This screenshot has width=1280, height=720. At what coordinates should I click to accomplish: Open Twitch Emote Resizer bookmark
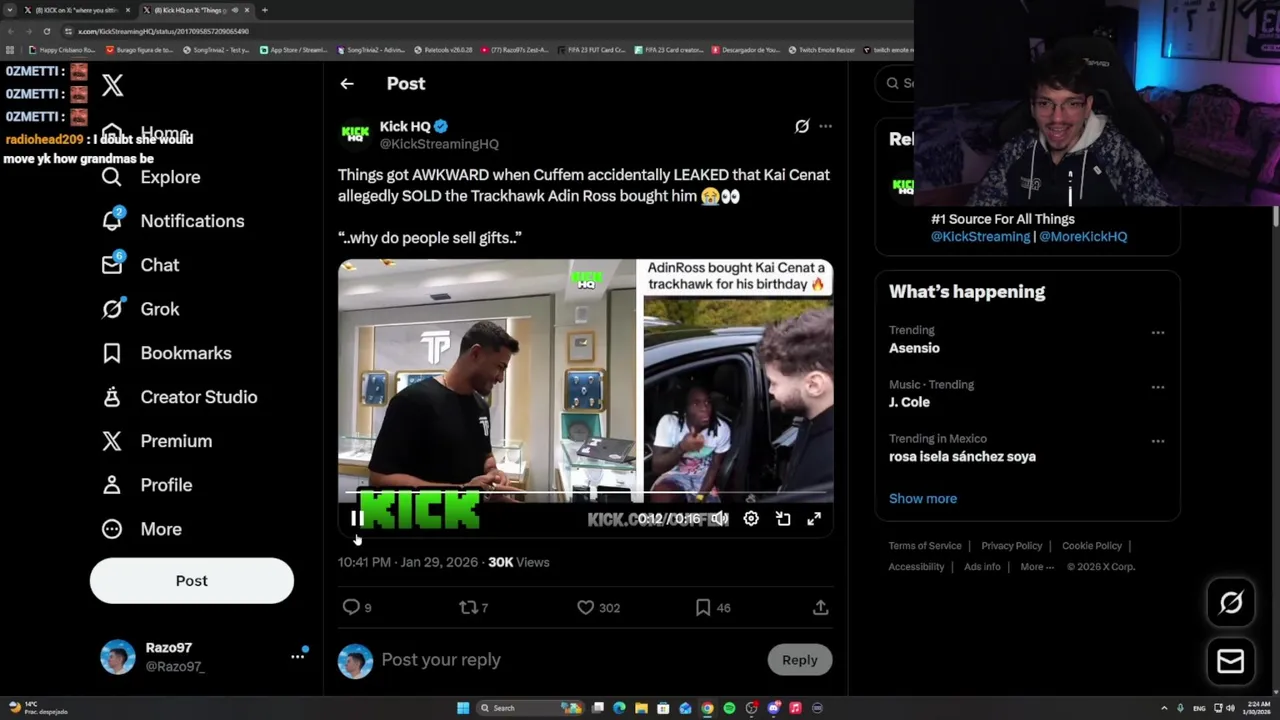pyautogui.click(x=821, y=50)
